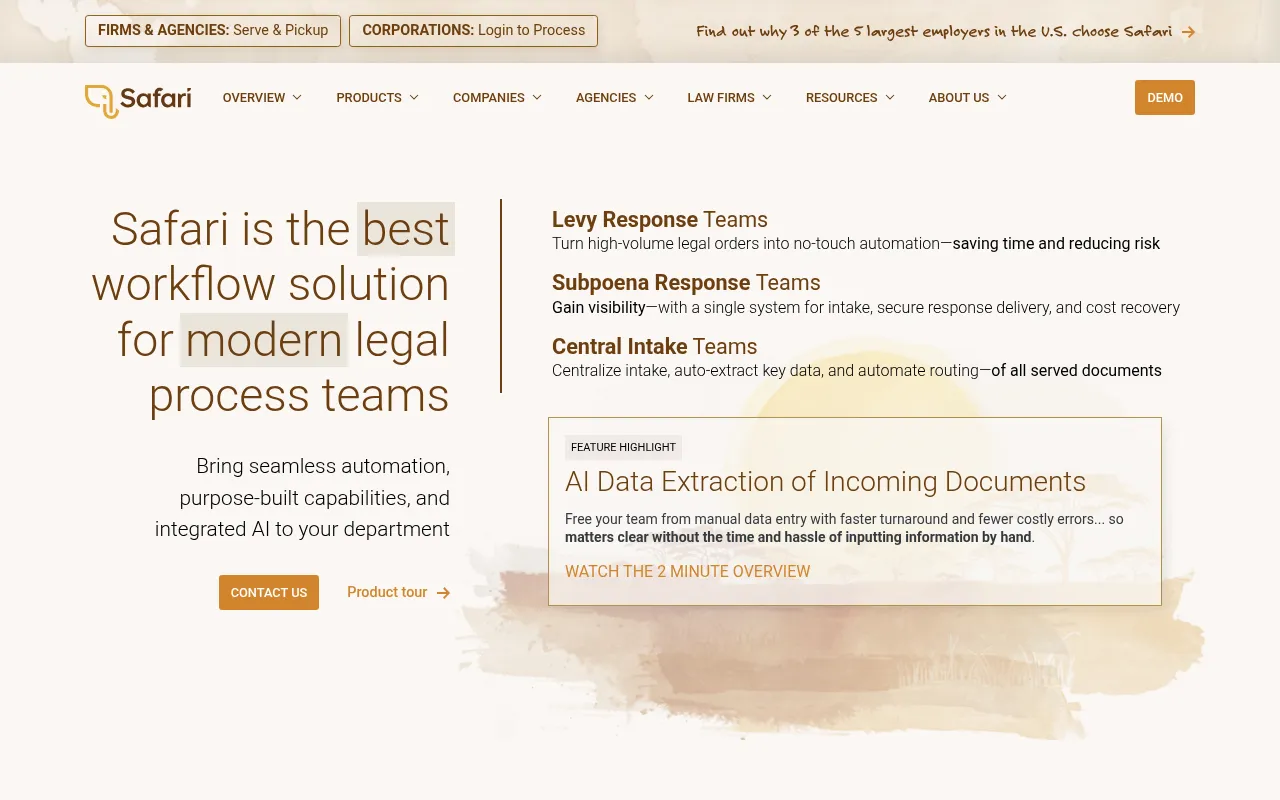The image size is (1280, 800).
Task: Expand the Companies menu chevron
Action: [x=537, y=97]
